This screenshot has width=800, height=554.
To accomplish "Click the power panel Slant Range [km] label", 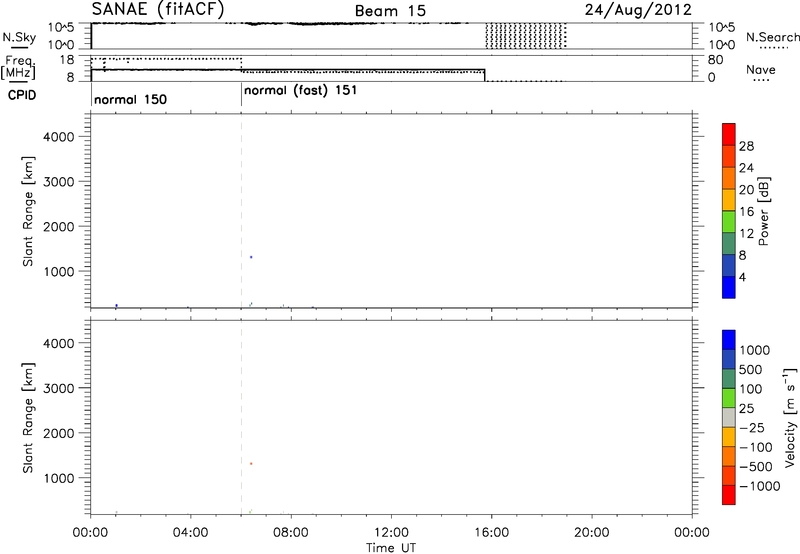I will click(x=28, y=211).
